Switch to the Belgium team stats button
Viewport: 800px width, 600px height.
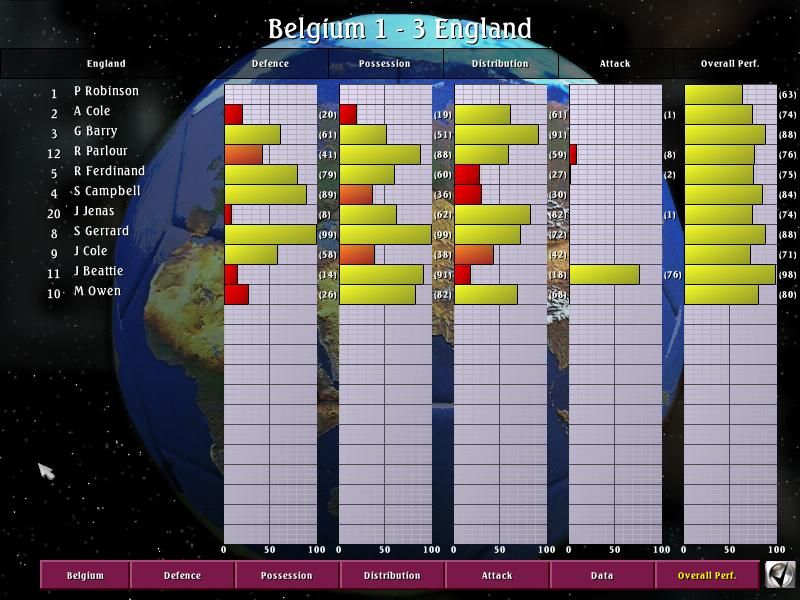click(x=85, y=575)
